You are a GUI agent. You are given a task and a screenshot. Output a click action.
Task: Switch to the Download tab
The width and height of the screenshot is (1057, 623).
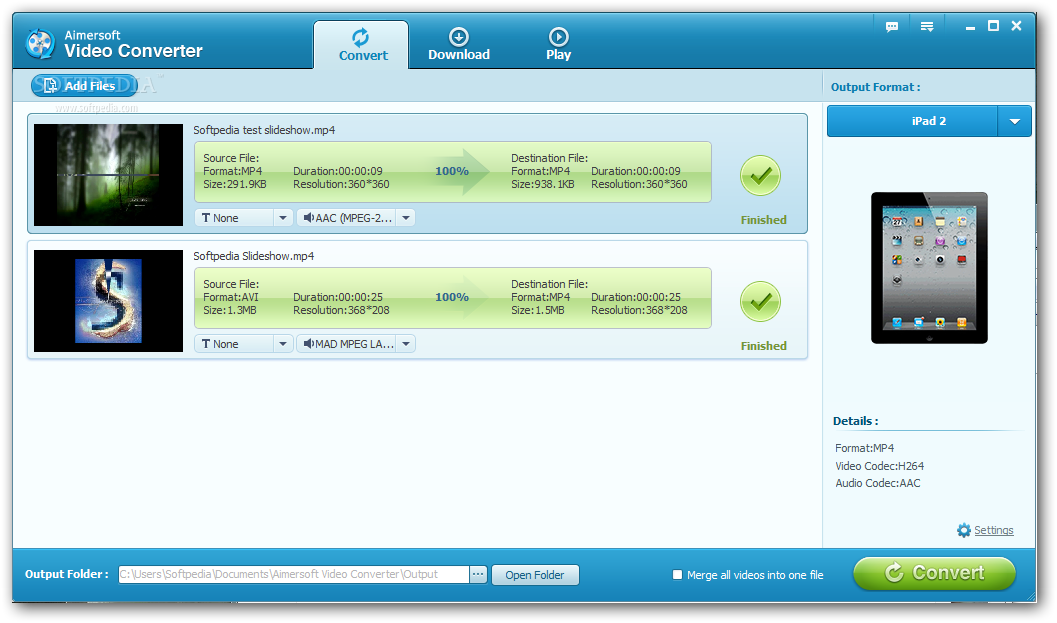point(459,44)
